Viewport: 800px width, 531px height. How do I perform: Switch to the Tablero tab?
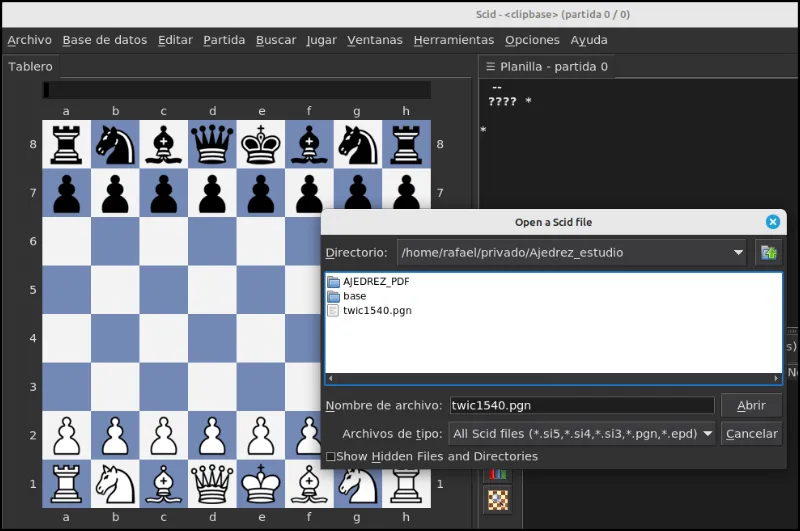(30, 66)
